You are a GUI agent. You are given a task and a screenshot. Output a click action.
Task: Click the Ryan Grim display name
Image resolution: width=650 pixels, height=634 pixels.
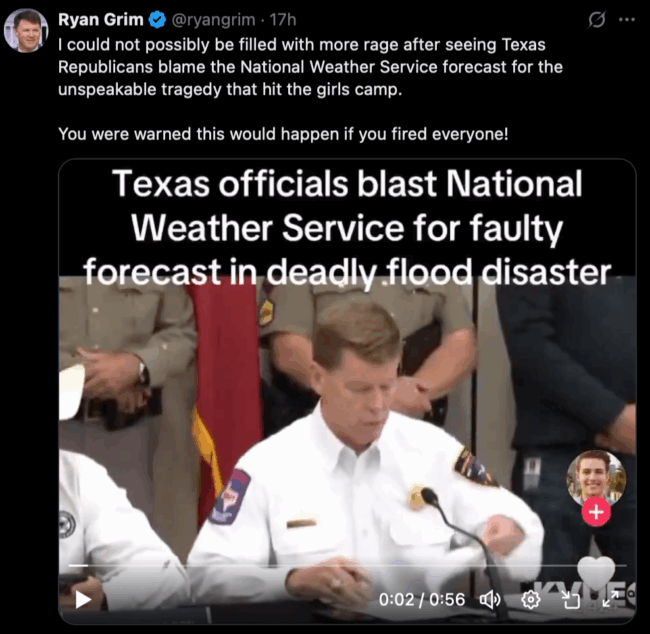coord(101,19)
